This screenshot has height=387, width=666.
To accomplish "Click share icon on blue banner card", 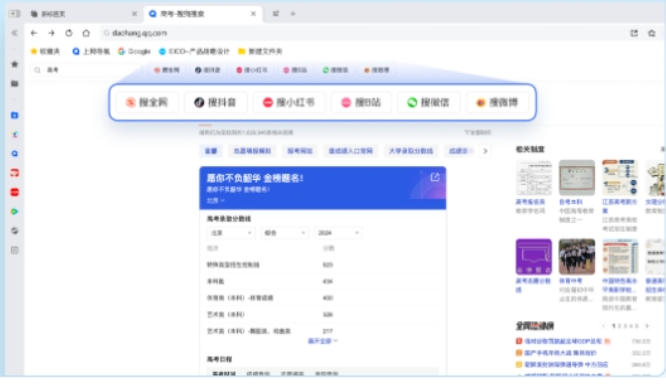I will click(435, 177).
